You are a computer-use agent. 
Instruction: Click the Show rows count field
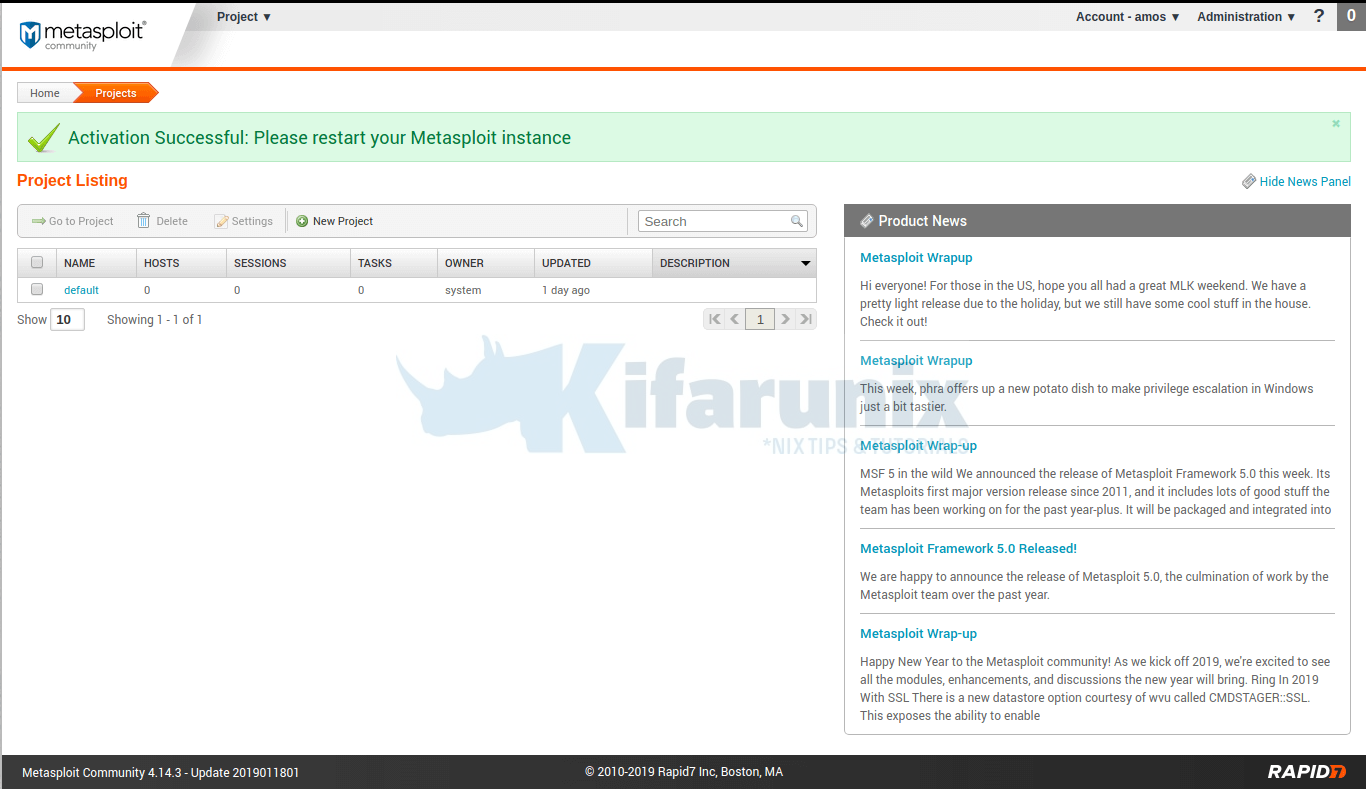click(67, 320)
